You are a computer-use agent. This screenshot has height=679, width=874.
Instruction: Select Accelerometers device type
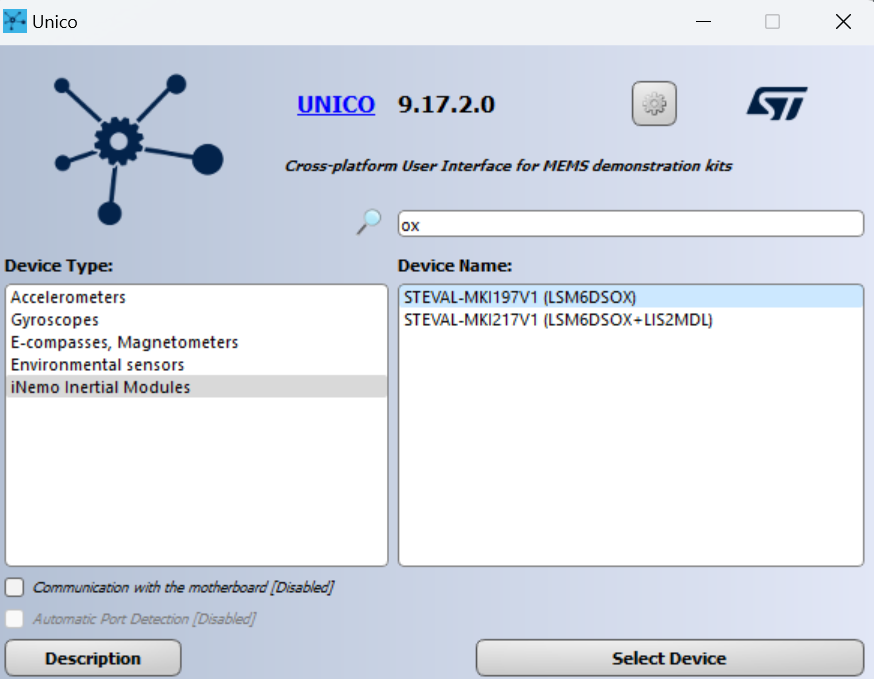[x=196, y=297]
